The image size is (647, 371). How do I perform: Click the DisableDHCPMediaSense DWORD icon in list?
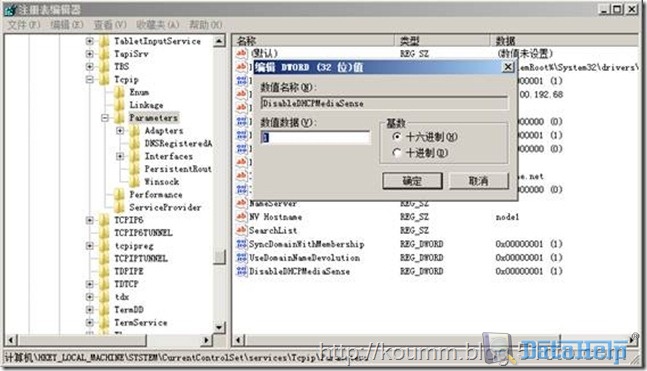tap(241, 271)
